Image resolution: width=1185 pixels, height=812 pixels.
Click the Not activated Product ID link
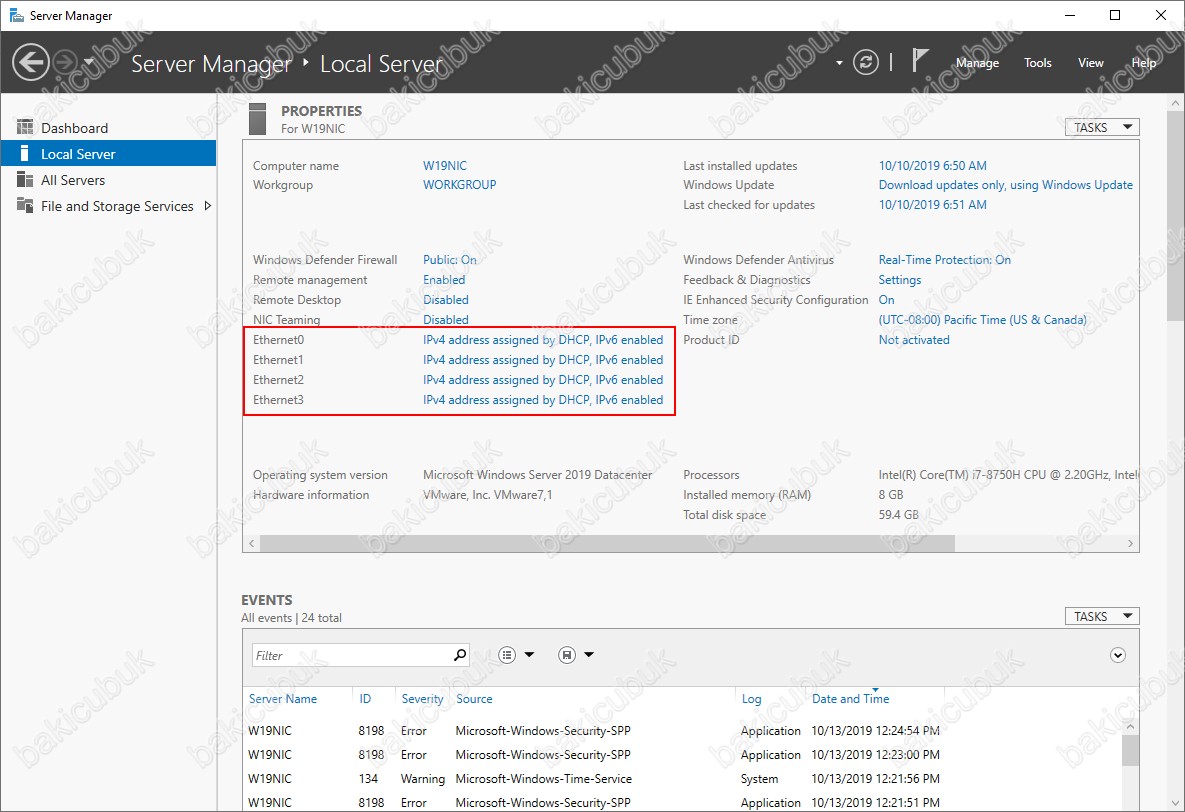(914, 339)
